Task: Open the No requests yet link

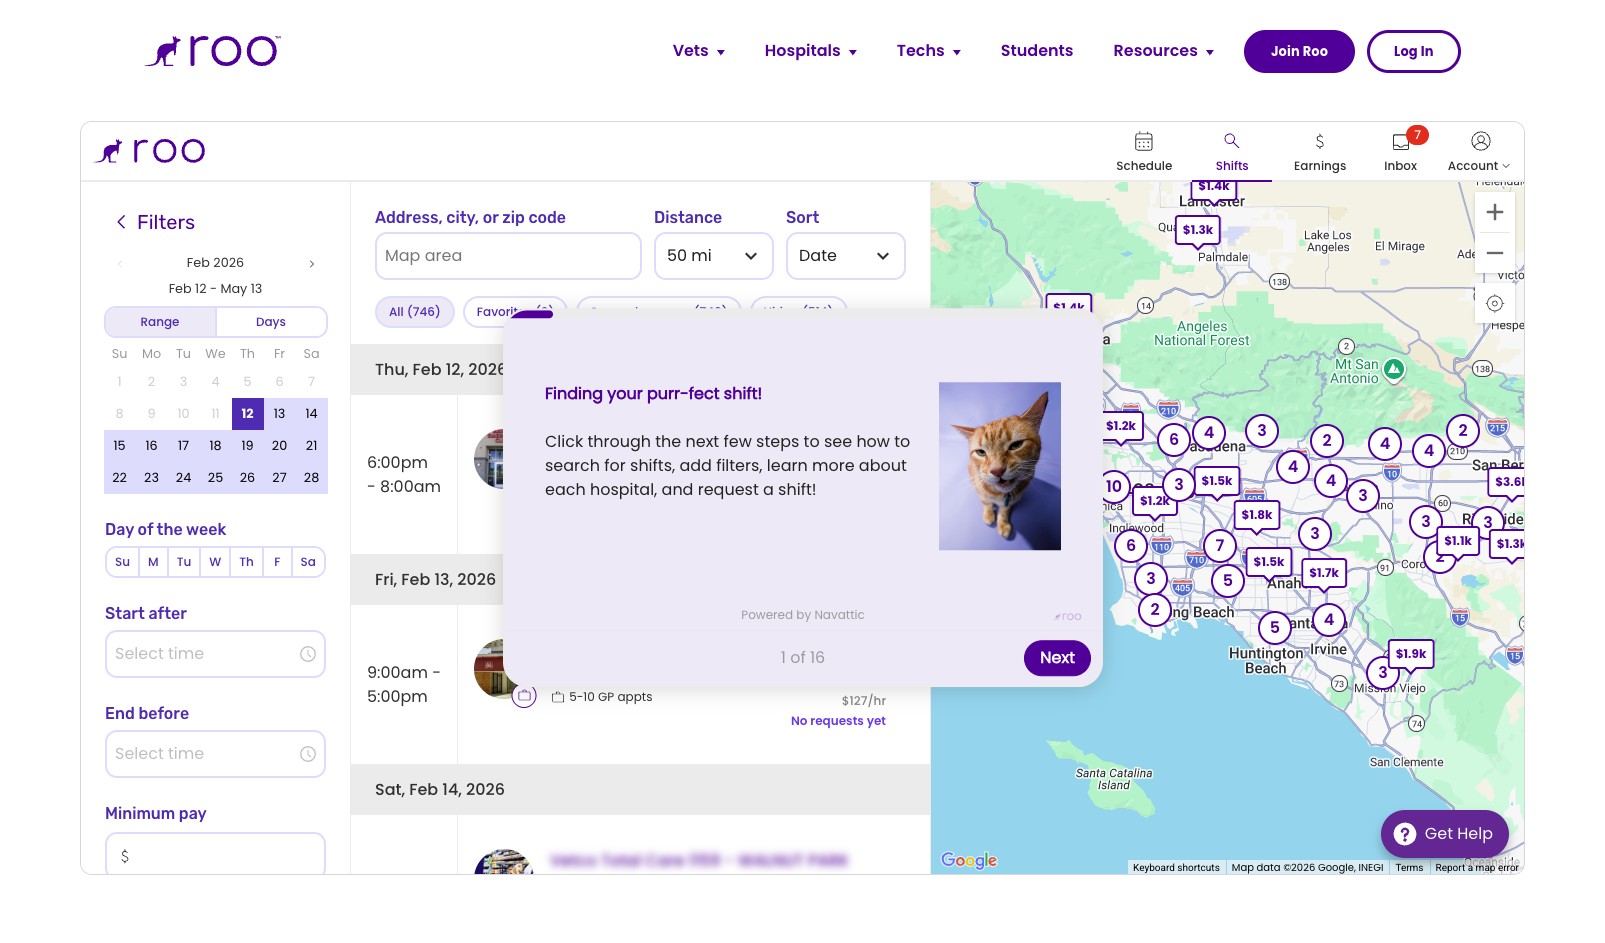Action: pos(838,721)
